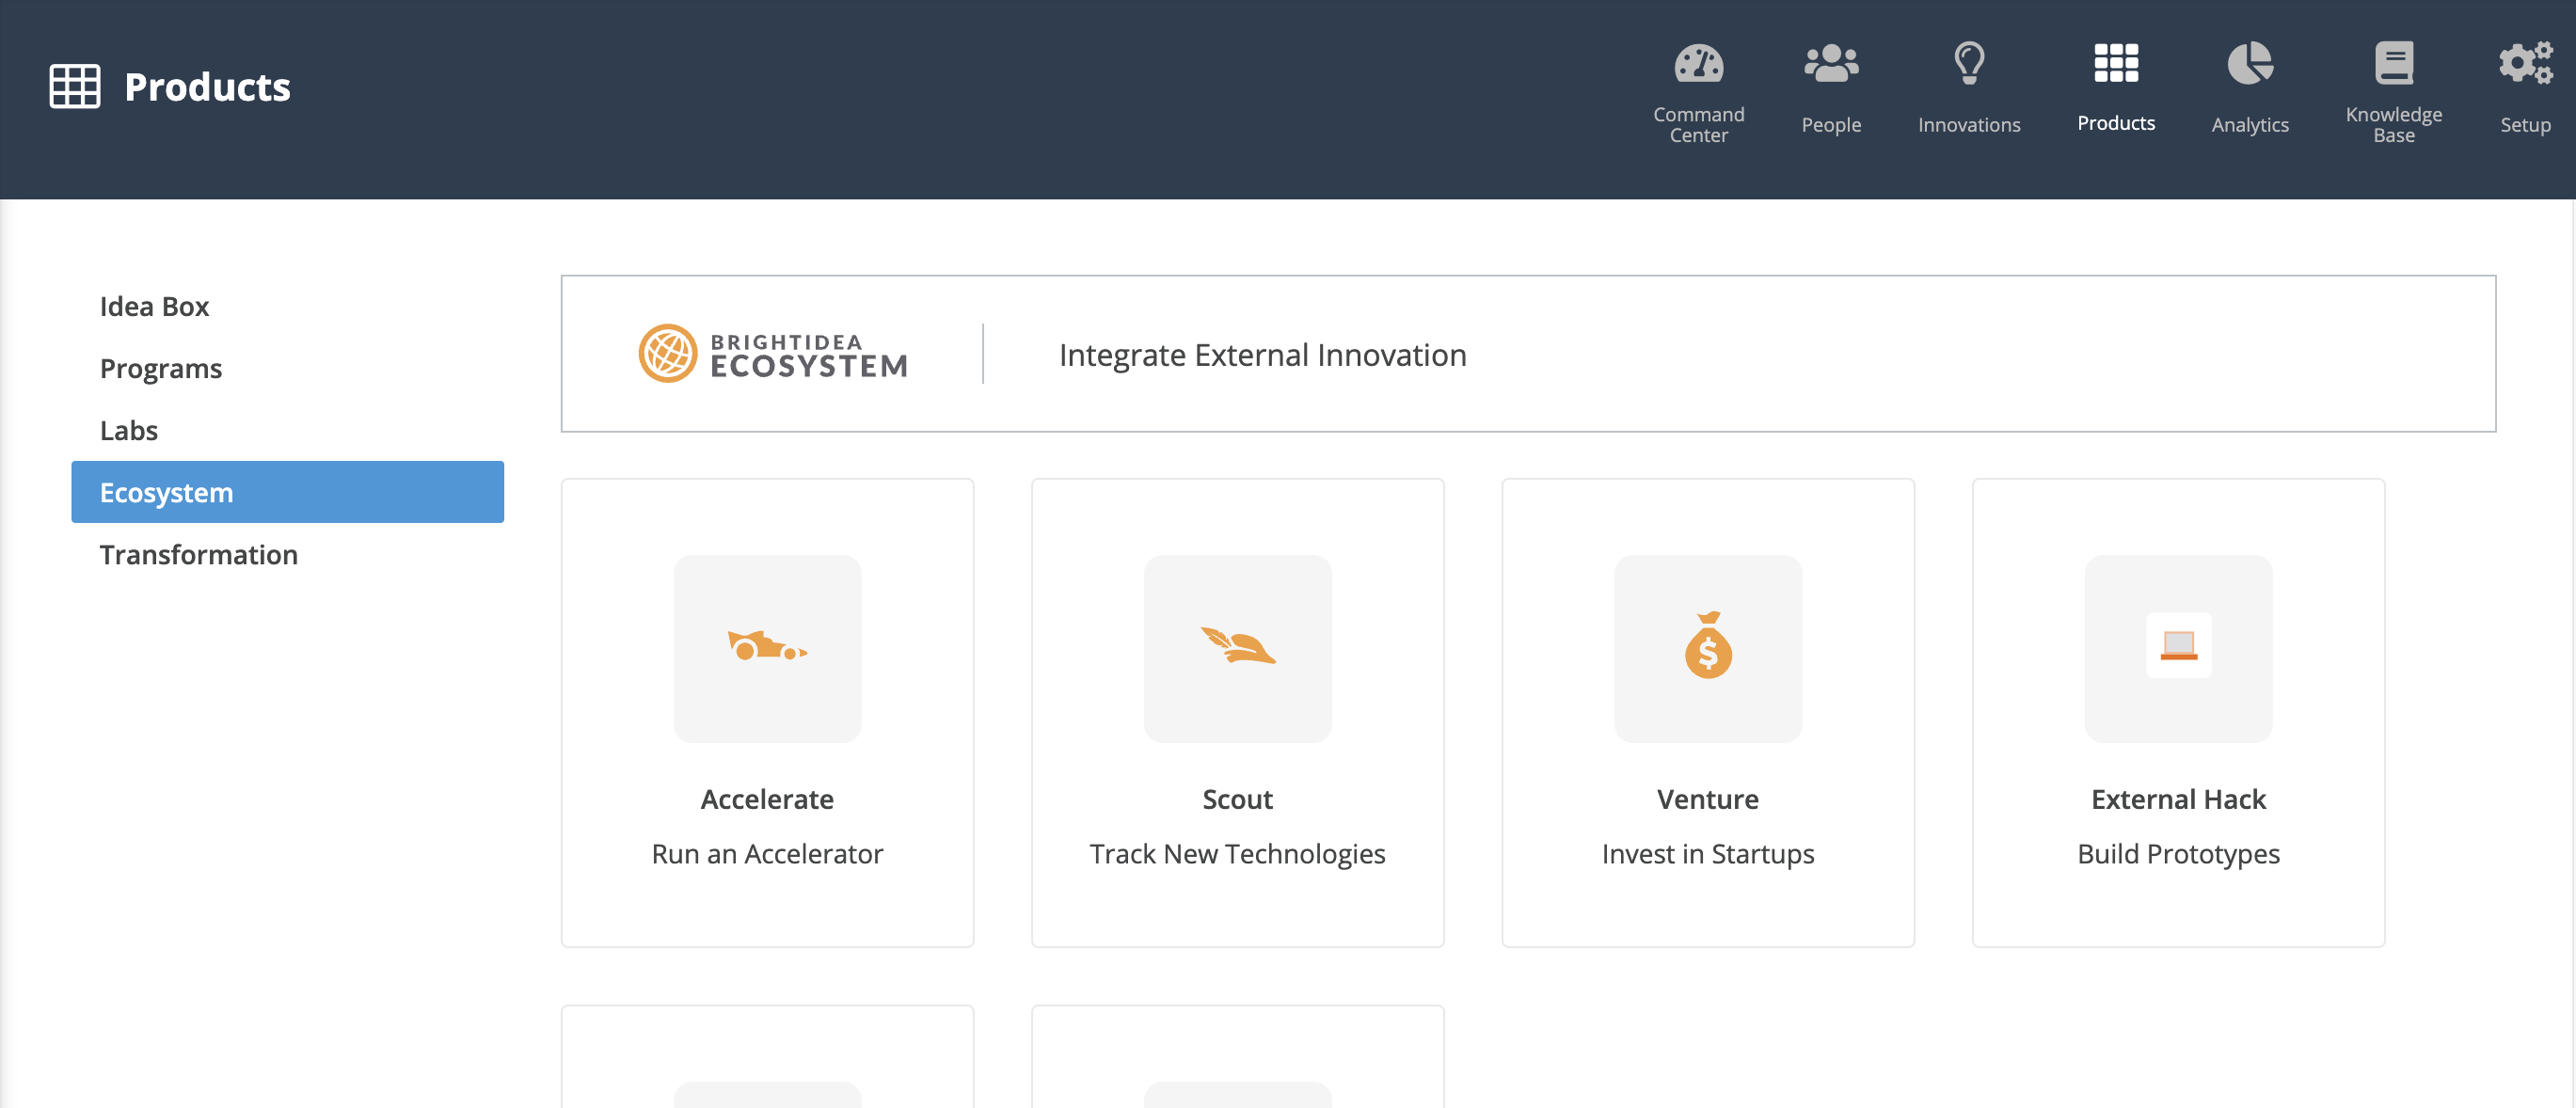Screen dimensions: 2576x1108
Task: Open Setup via the gears icon
Action: point(2525,63)
